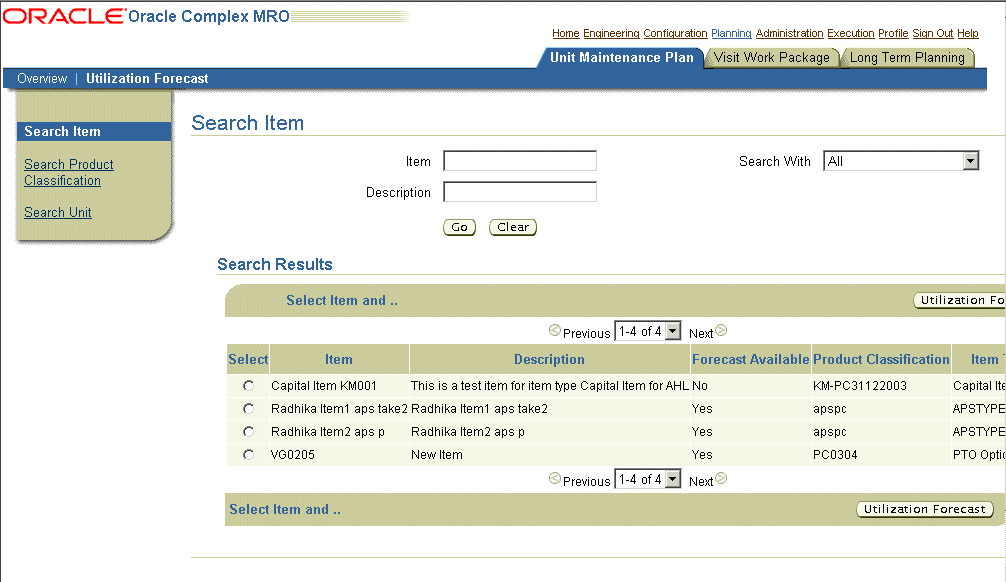
Task: Click the top Next arrow icon
Action: (721, 330)
